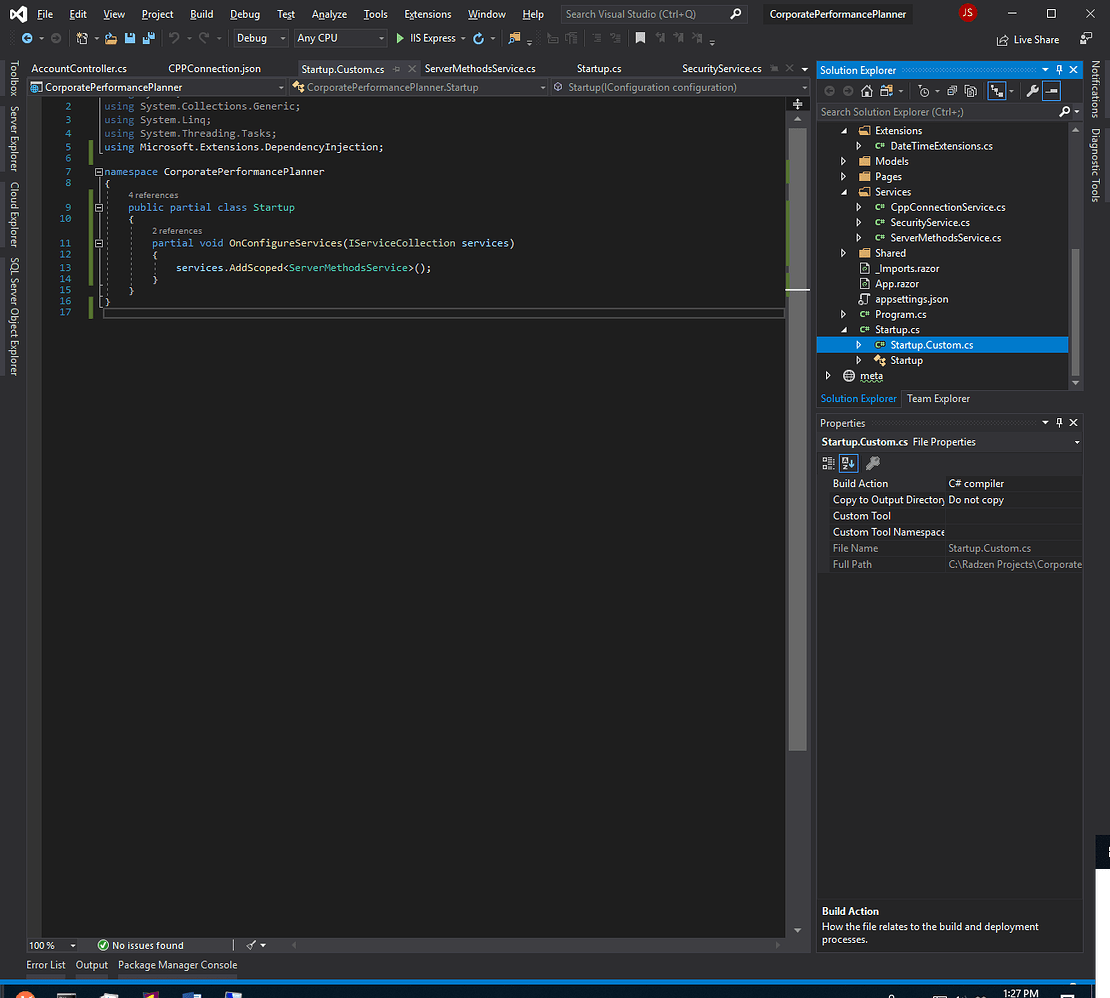Expand the Models folder node
Viewport: 1110px width, 998px height.
[843, 161]
